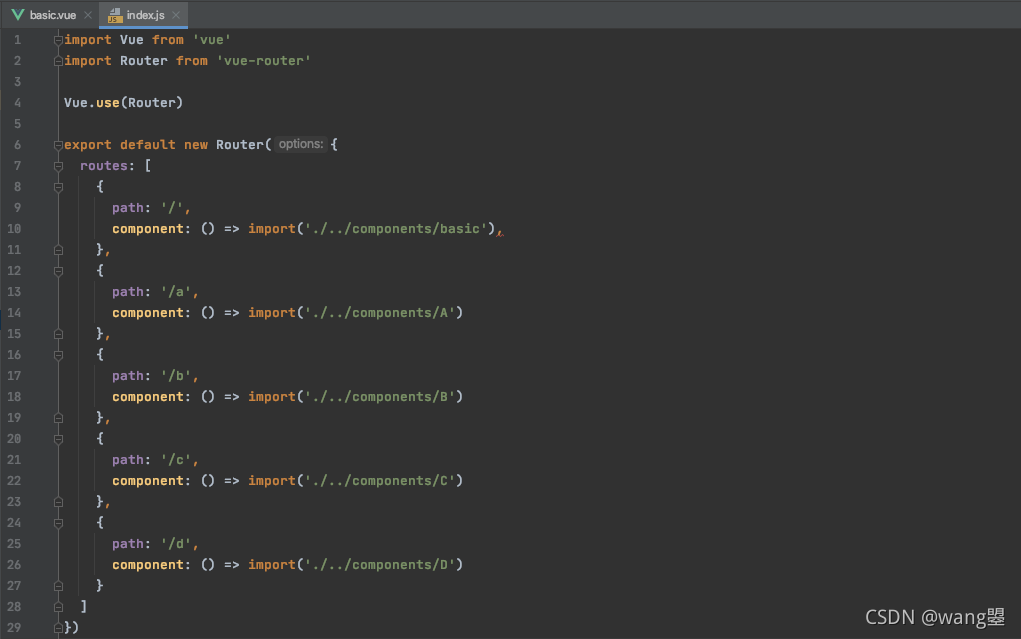
Task: Close the index.js tab
Action: (x=176, y=15)
